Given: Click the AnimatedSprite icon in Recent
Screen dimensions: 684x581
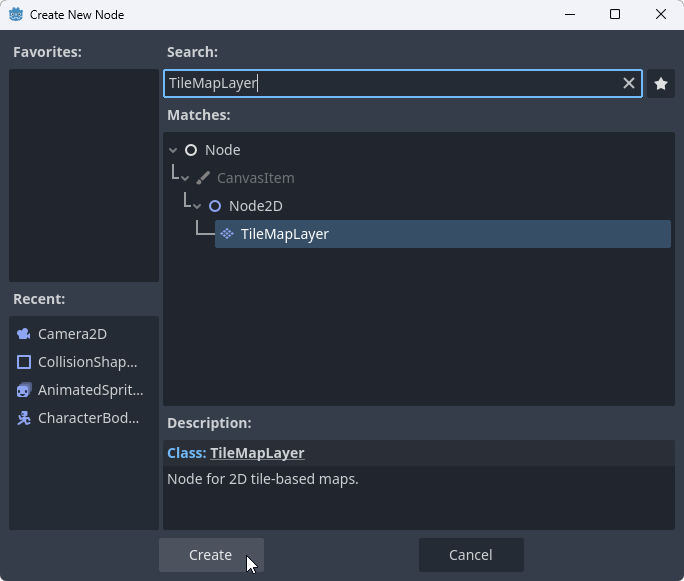Looking at the screenshot, I should pyautogui.click(x=24, y=390).
